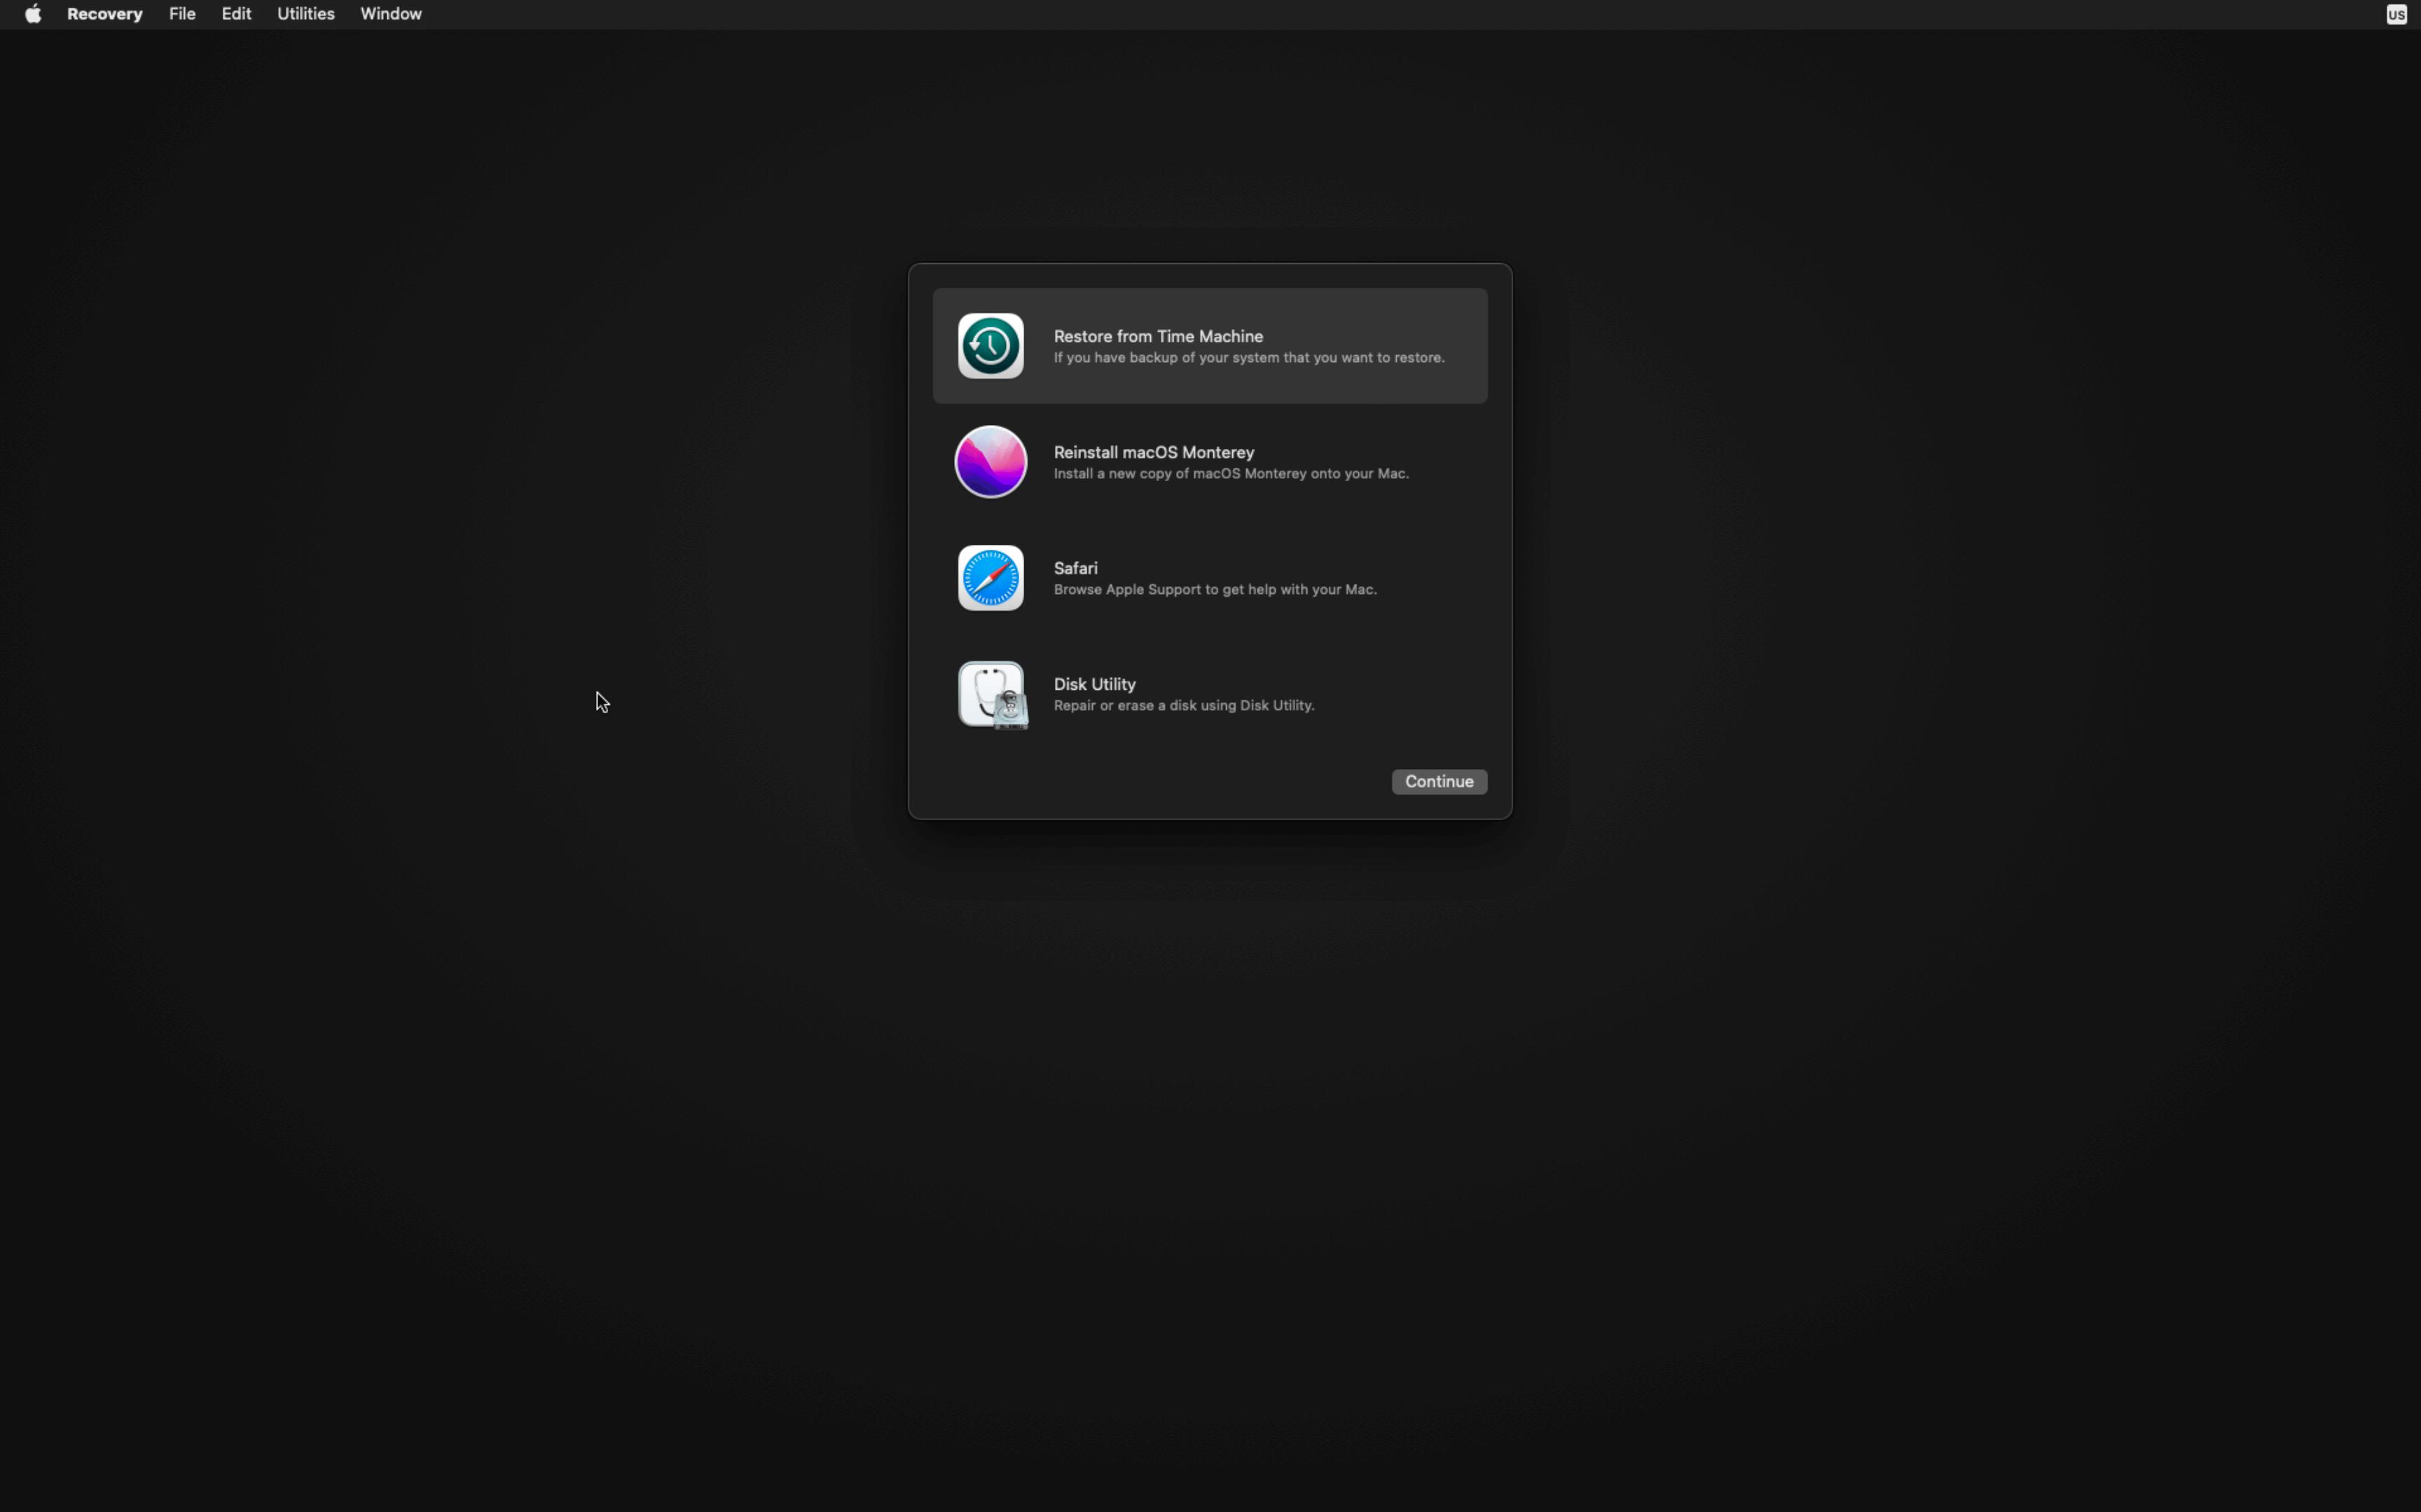Screen dimensions: 2421x1512
Task: Click 'Browse Apple Support' description text
Action: (1214, 590)
